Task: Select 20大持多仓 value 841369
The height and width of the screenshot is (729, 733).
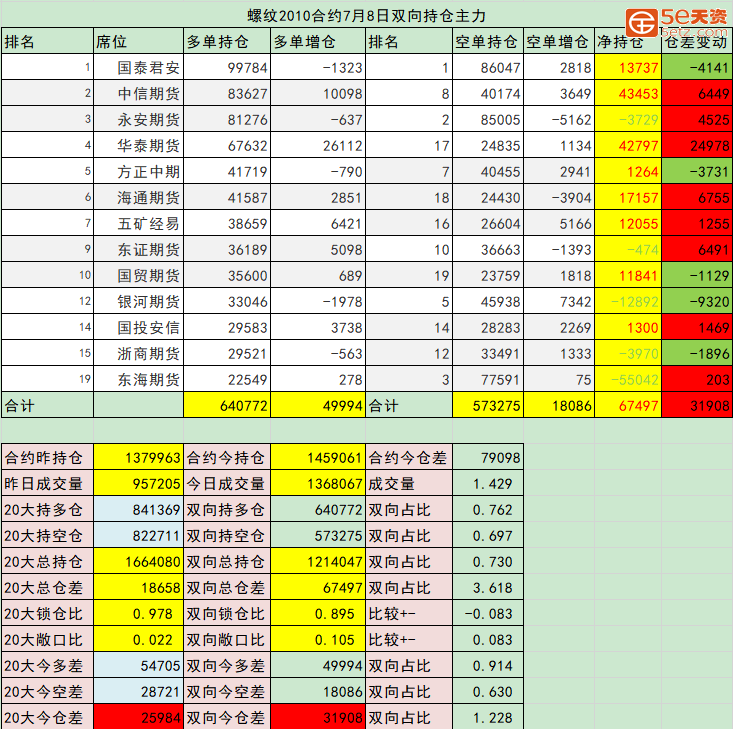Action: [138, 510]
